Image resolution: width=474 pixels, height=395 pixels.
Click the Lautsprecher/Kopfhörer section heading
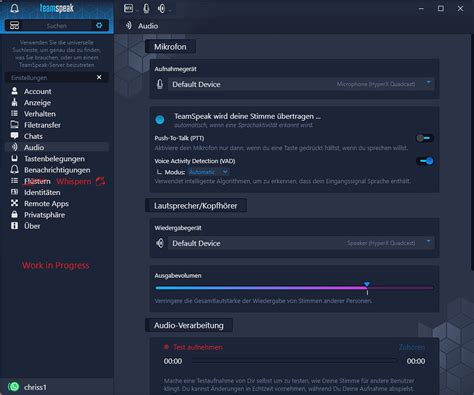coord(196,206)
